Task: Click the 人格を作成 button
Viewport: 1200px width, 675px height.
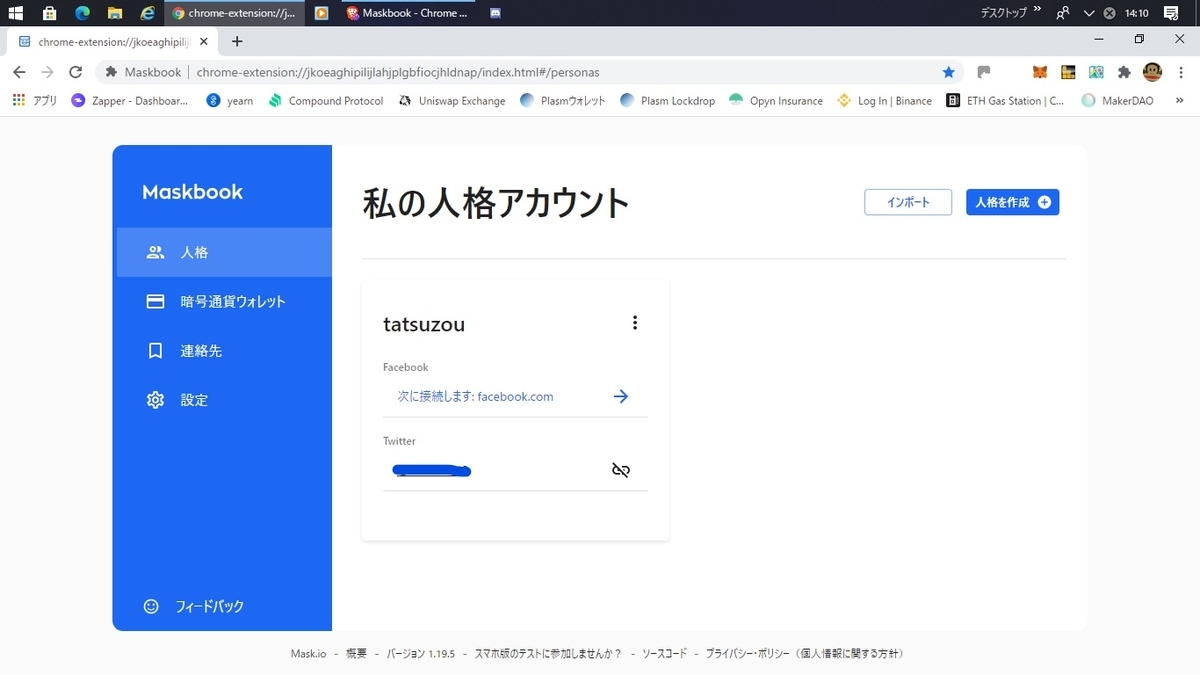Action: pos(1012,202)
